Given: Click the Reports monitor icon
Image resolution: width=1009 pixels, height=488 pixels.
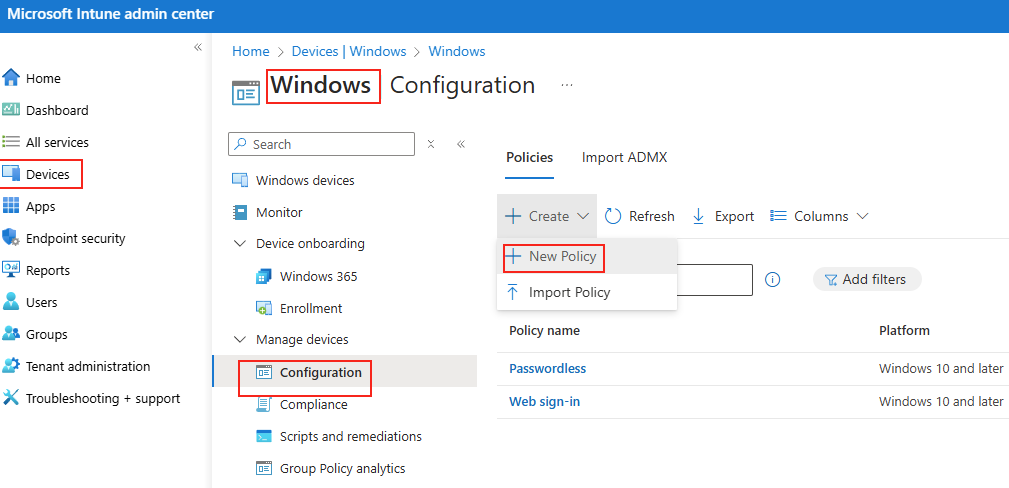Looking at the screenshot, I should coord(11,270).
